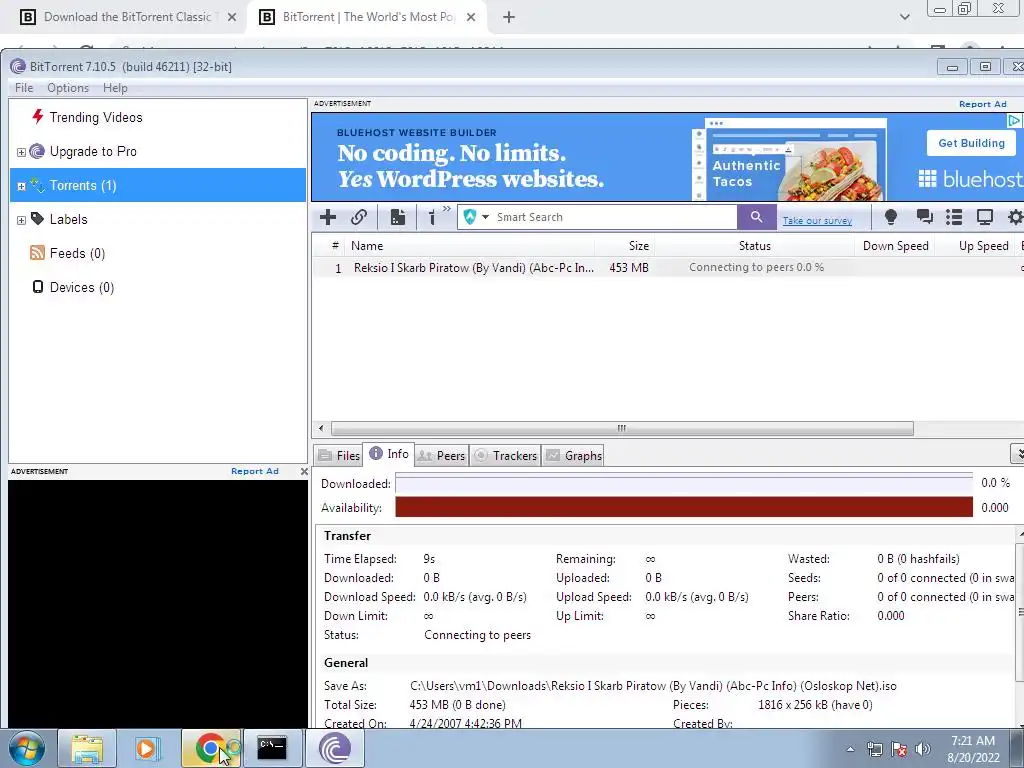The image size is (1024, 768).
Task: Open the browser tab search chevron
Action: coord(904,18)
